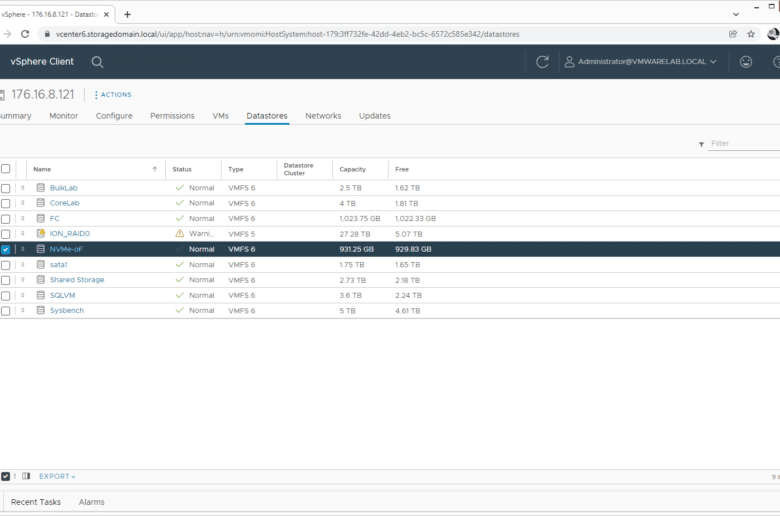
Task: Check the BulkLab row checkbox
Action: 5,188
